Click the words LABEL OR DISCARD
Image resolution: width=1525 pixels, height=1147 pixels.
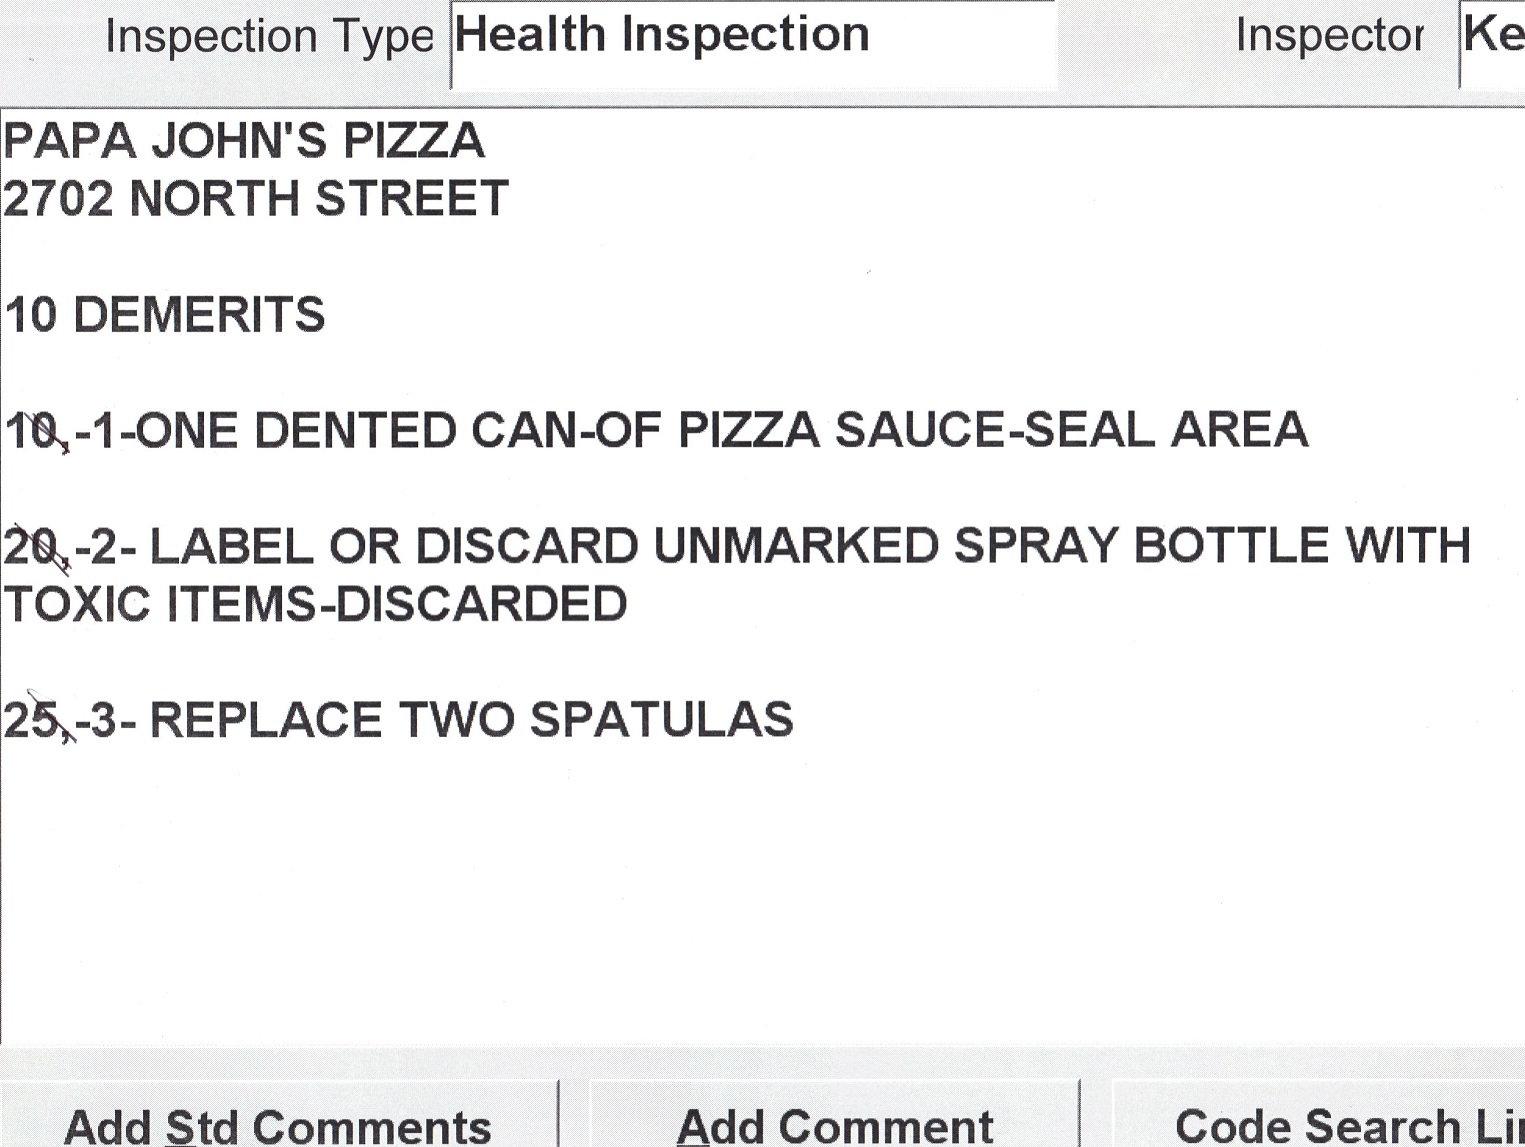pos(394,547)
